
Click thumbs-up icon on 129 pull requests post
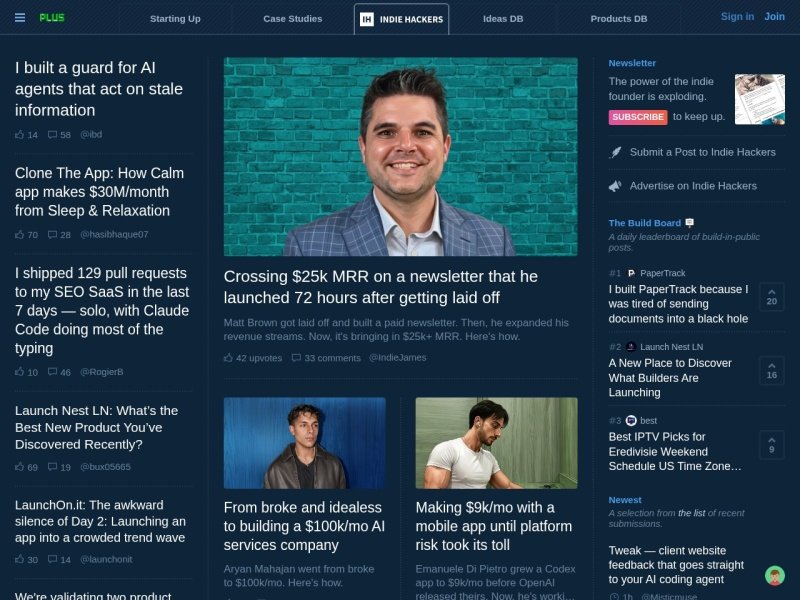tap(19, 372)
